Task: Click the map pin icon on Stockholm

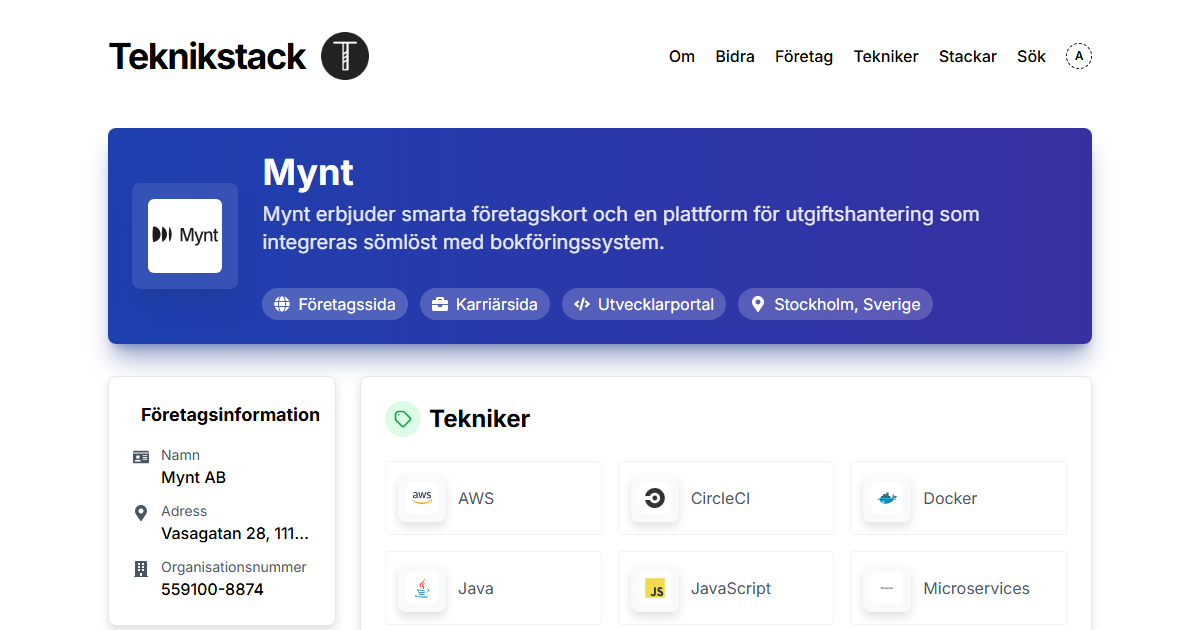Action: tap(758, 304)
